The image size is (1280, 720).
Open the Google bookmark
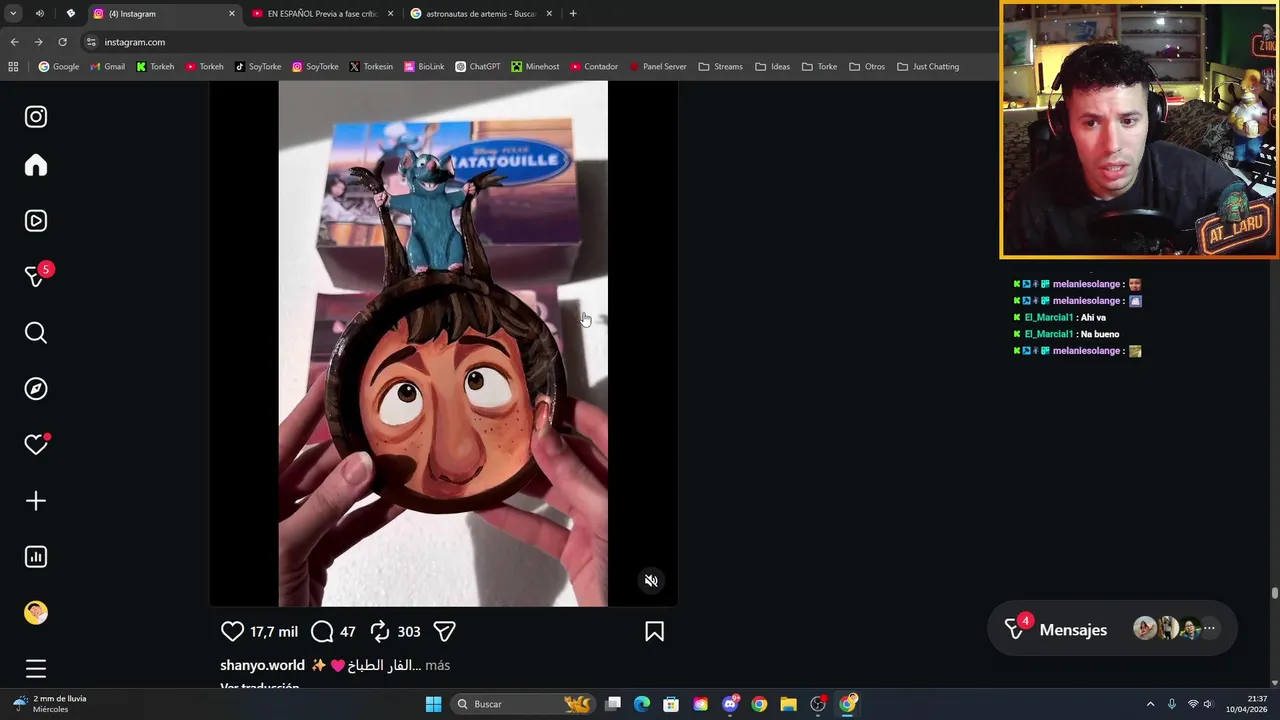point(59,67)
